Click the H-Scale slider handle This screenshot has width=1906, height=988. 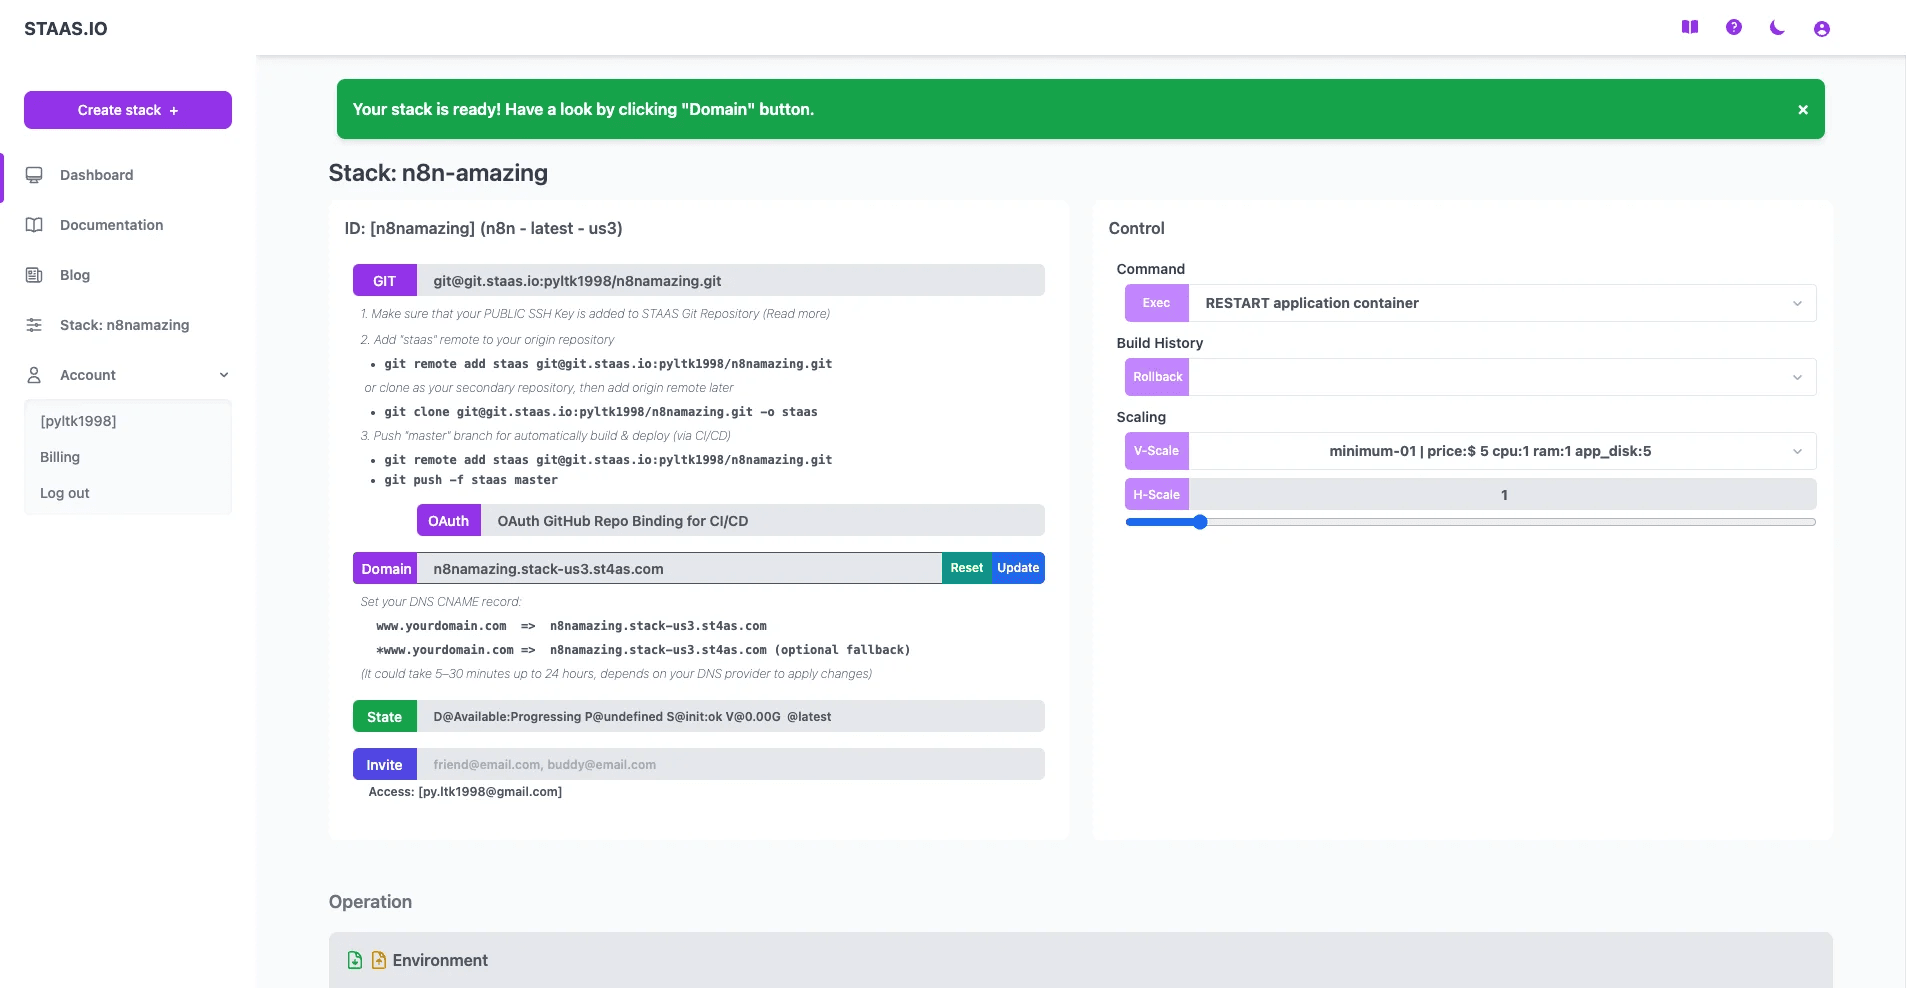click(x=1200, y=522)
